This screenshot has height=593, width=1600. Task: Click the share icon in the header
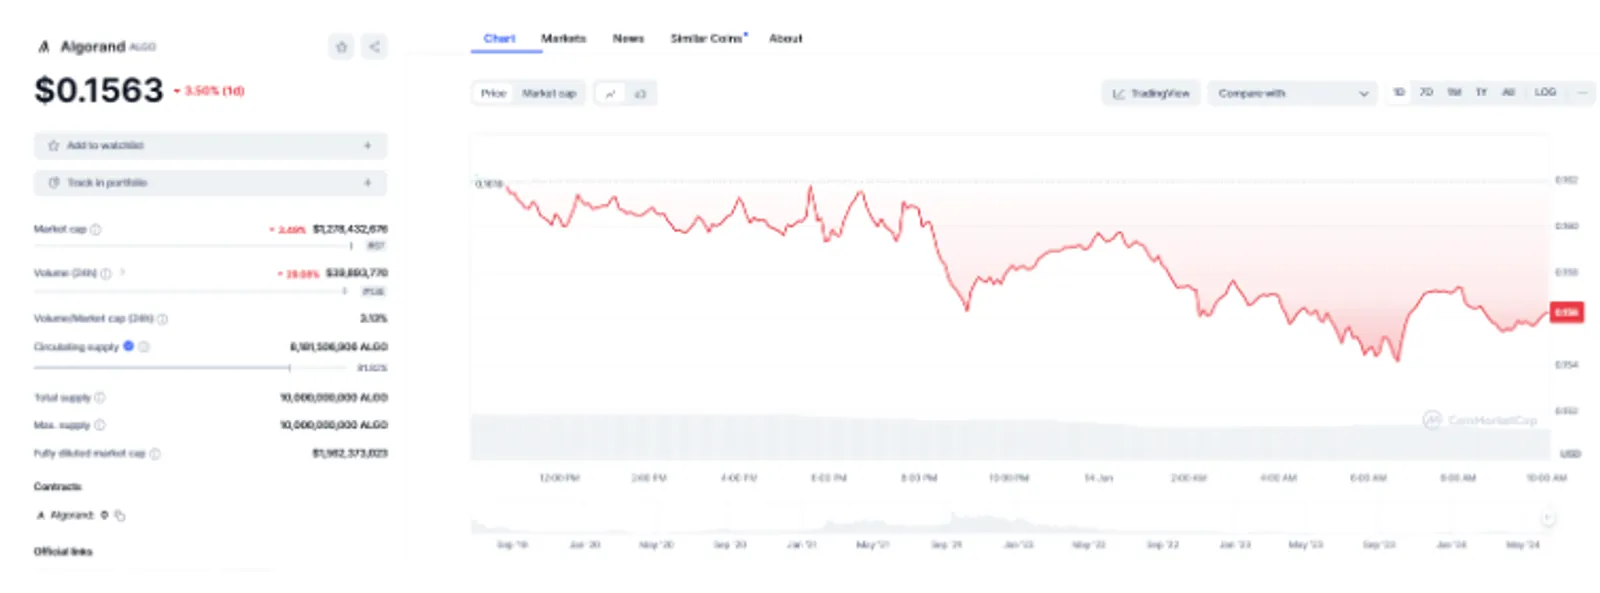click(x=374, y=47)
